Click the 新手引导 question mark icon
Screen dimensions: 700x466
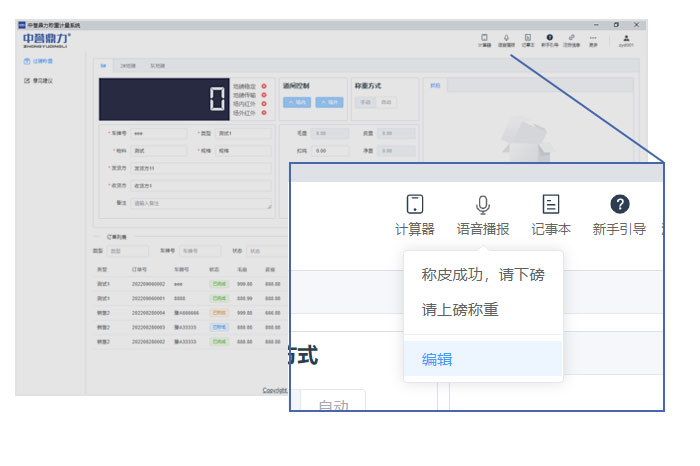(619, 205)
